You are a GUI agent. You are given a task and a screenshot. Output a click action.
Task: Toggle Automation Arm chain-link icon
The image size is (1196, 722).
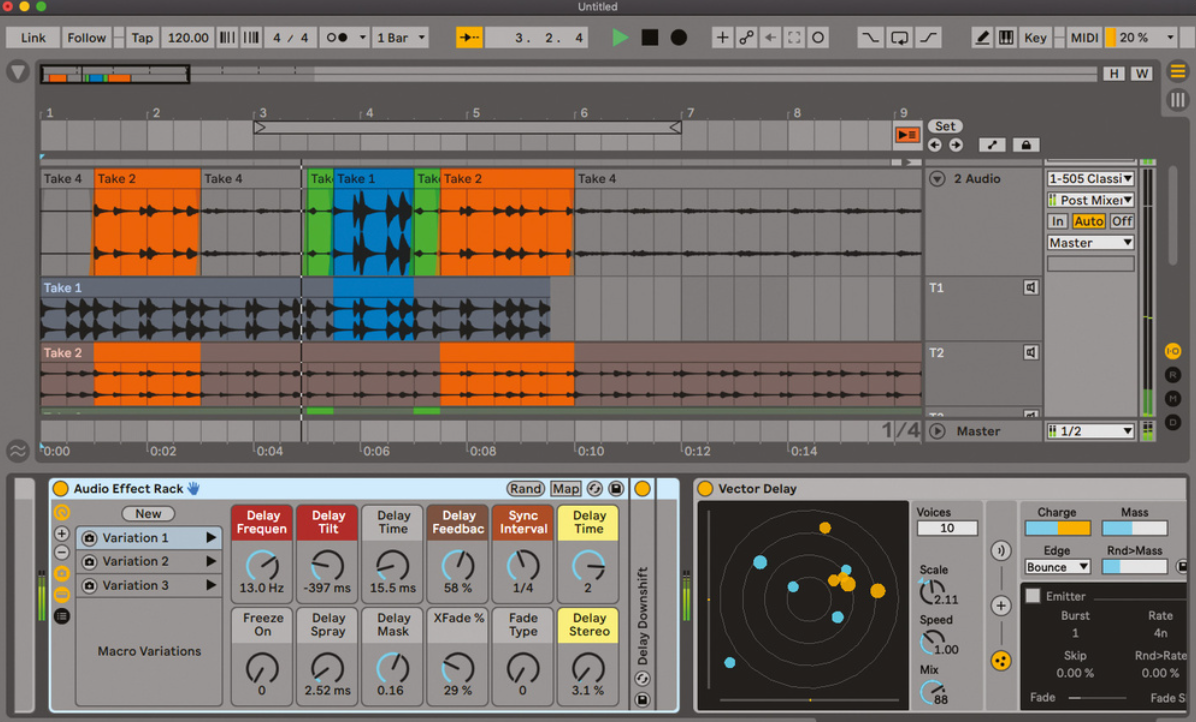[x=746, y=37]
